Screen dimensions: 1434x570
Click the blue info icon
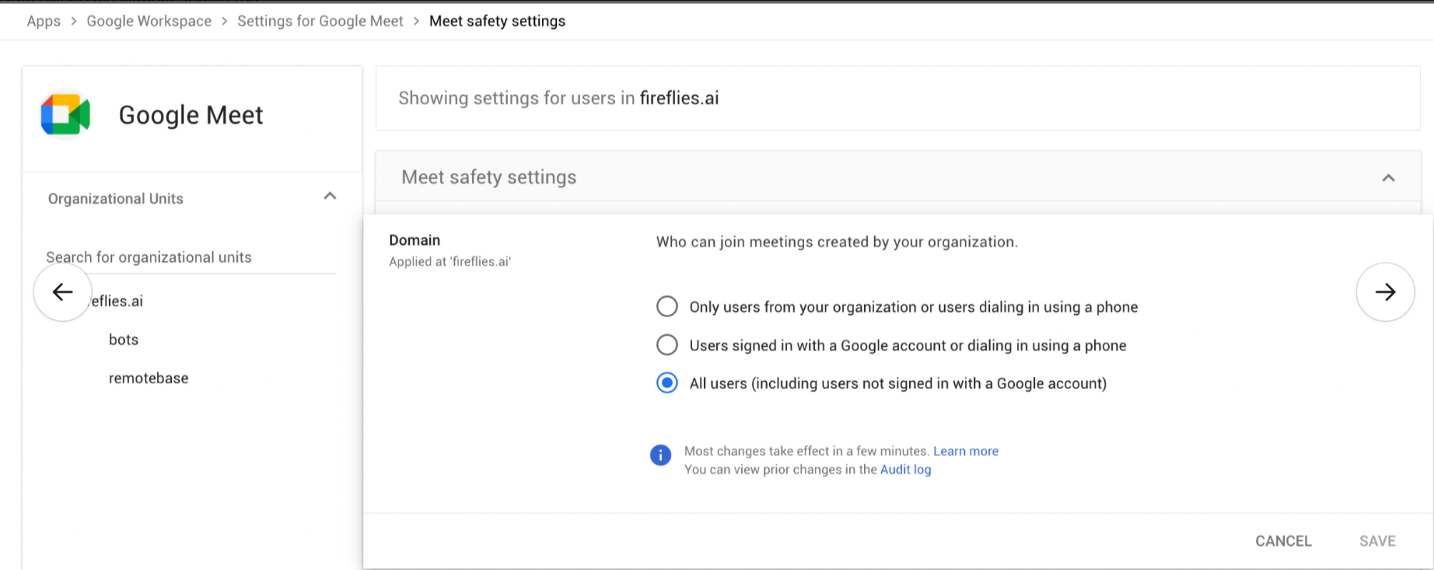(660, 455)
